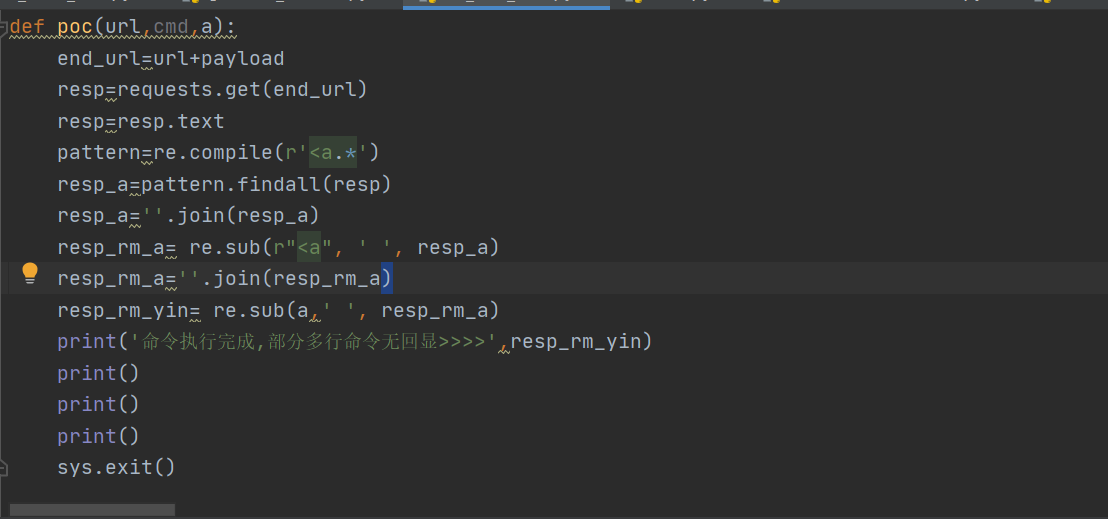This screenshot has width=1108, height=519.
Task: Click the yellow lightbulb intention icon
Action: coord(30,273)
